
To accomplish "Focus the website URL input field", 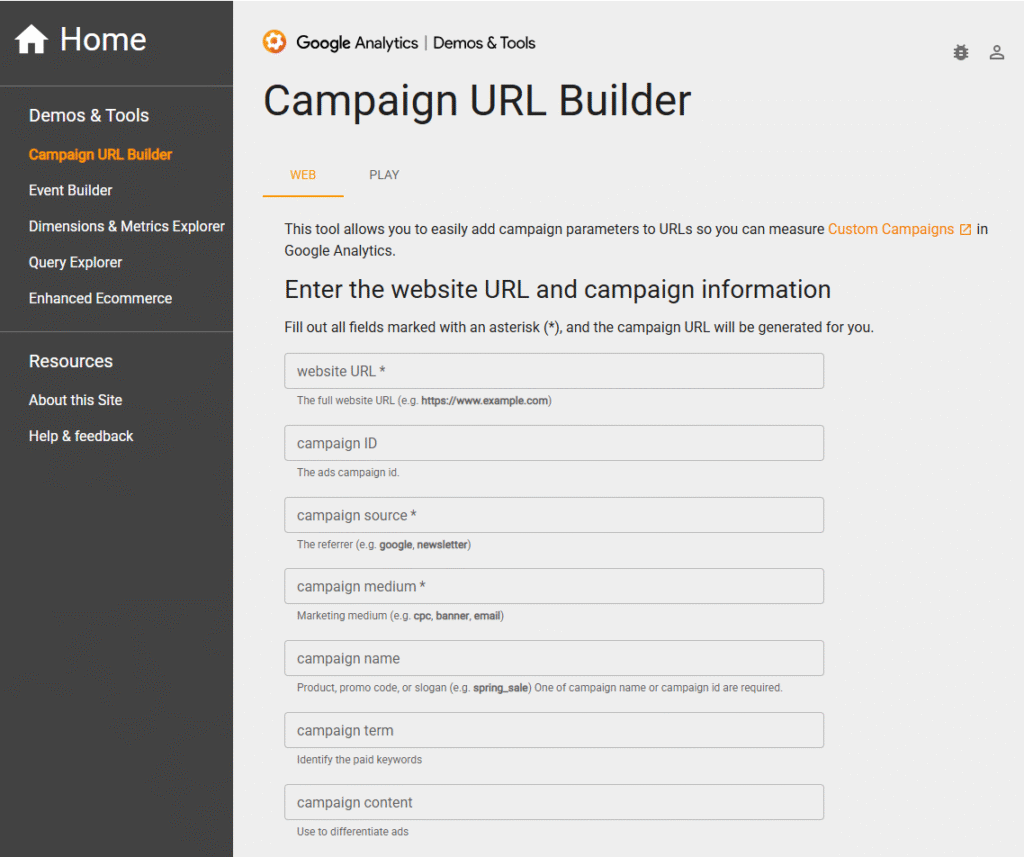I will tap(553, 371).
